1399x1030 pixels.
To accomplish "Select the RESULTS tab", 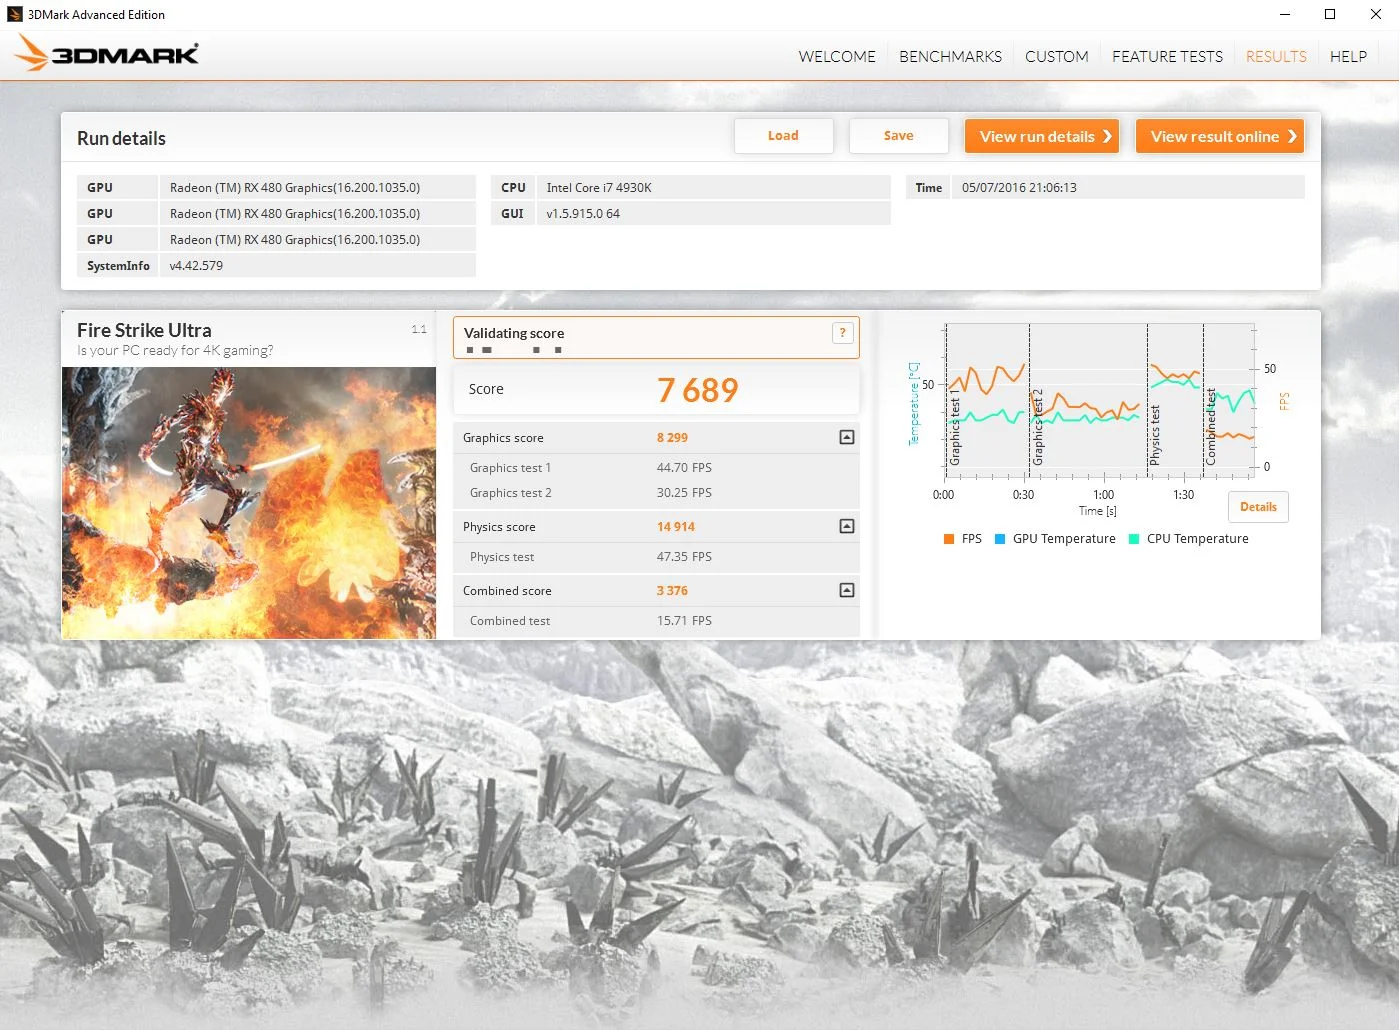I will click(x=1276, y=56).
